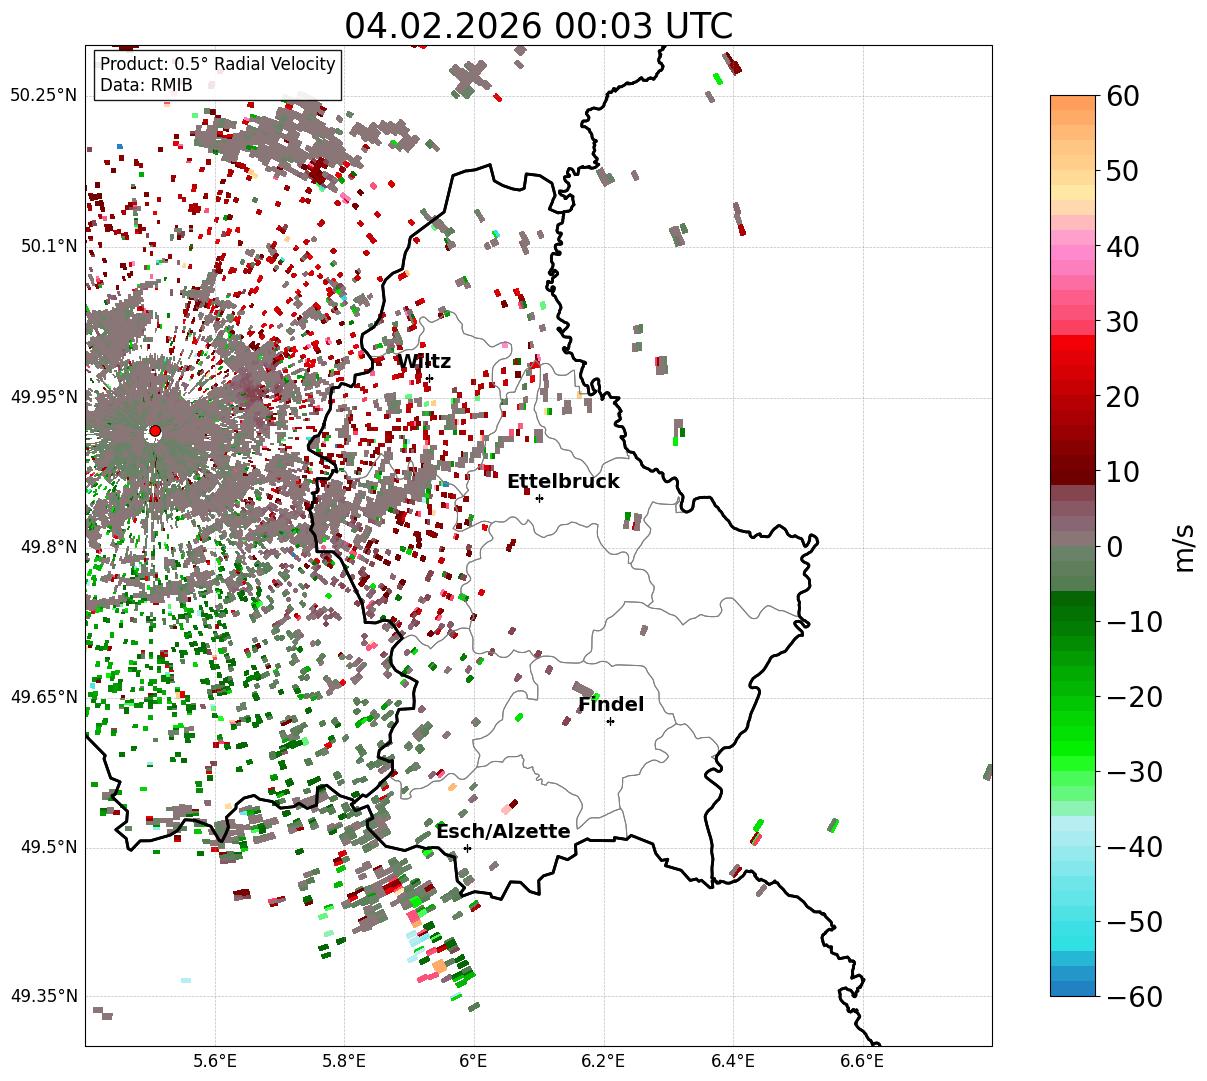Click the 50 tick label on colorbar

pyautogui.click(x=1122, y=171)
